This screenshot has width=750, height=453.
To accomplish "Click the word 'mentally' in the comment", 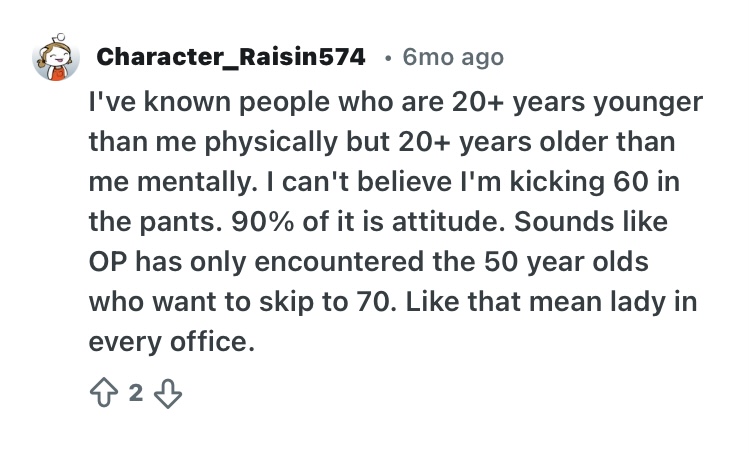I will click(x=194, y=182).
